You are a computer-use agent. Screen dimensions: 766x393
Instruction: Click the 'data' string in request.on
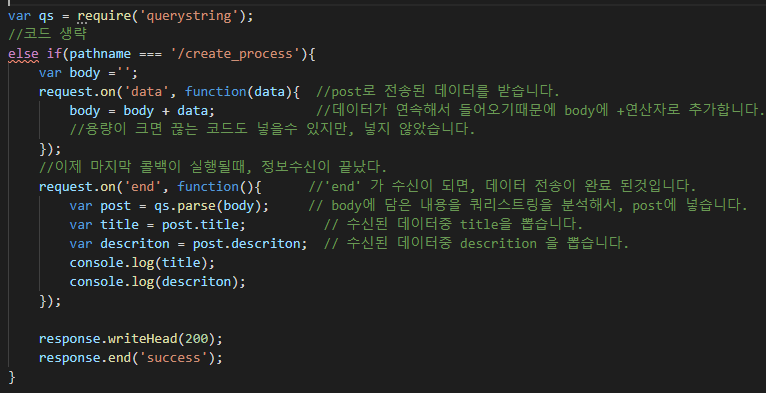coord(147,92)
